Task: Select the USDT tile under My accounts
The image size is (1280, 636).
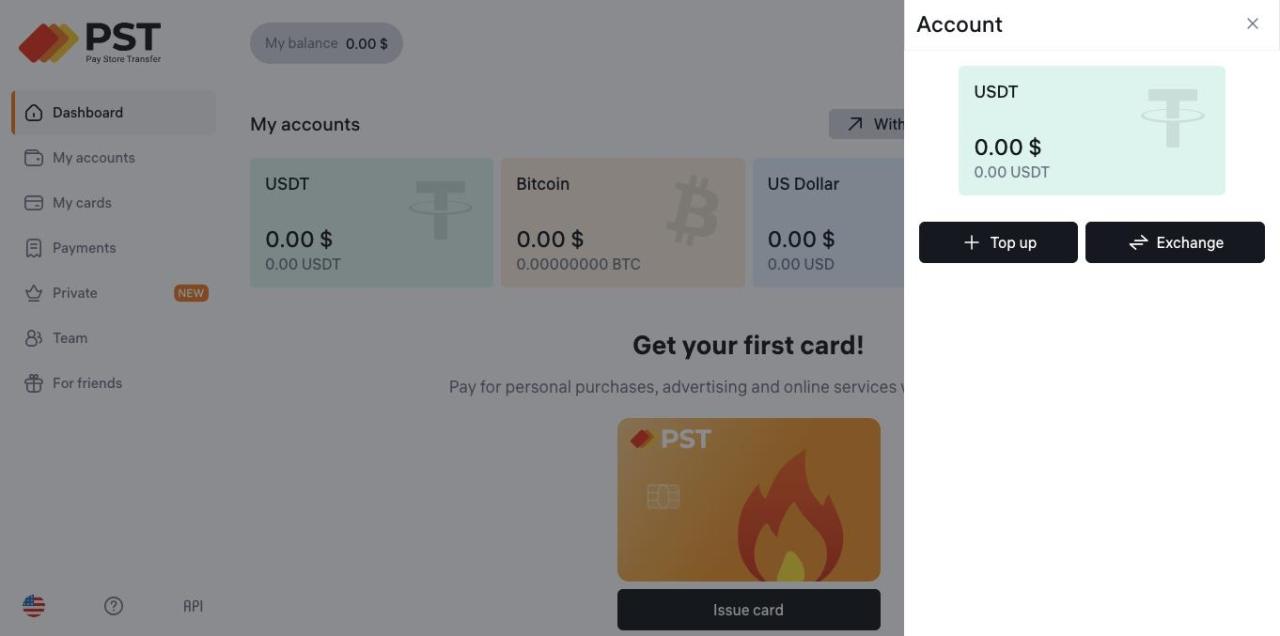Action: click(x=371, y=222)
